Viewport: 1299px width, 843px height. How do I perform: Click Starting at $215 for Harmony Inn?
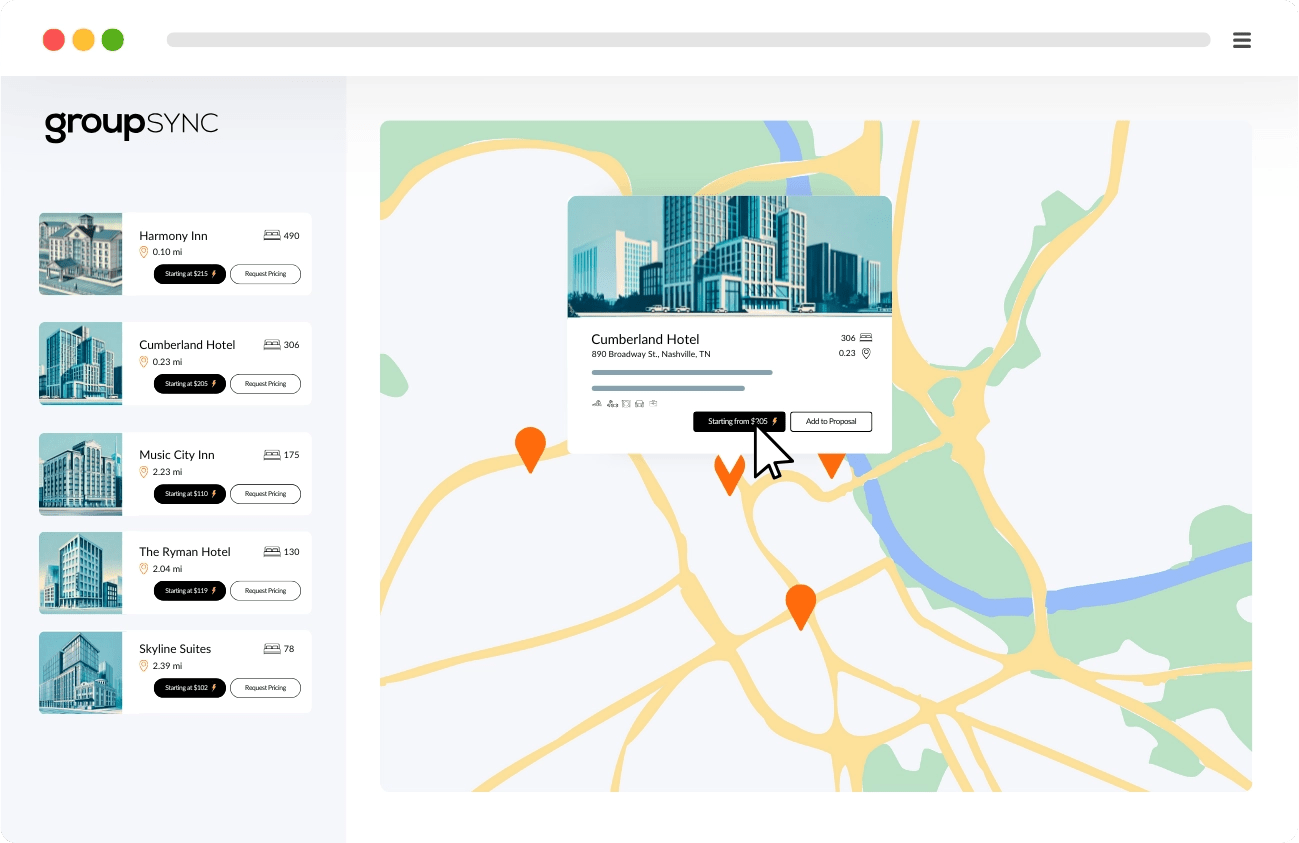[x=190, y=274]
